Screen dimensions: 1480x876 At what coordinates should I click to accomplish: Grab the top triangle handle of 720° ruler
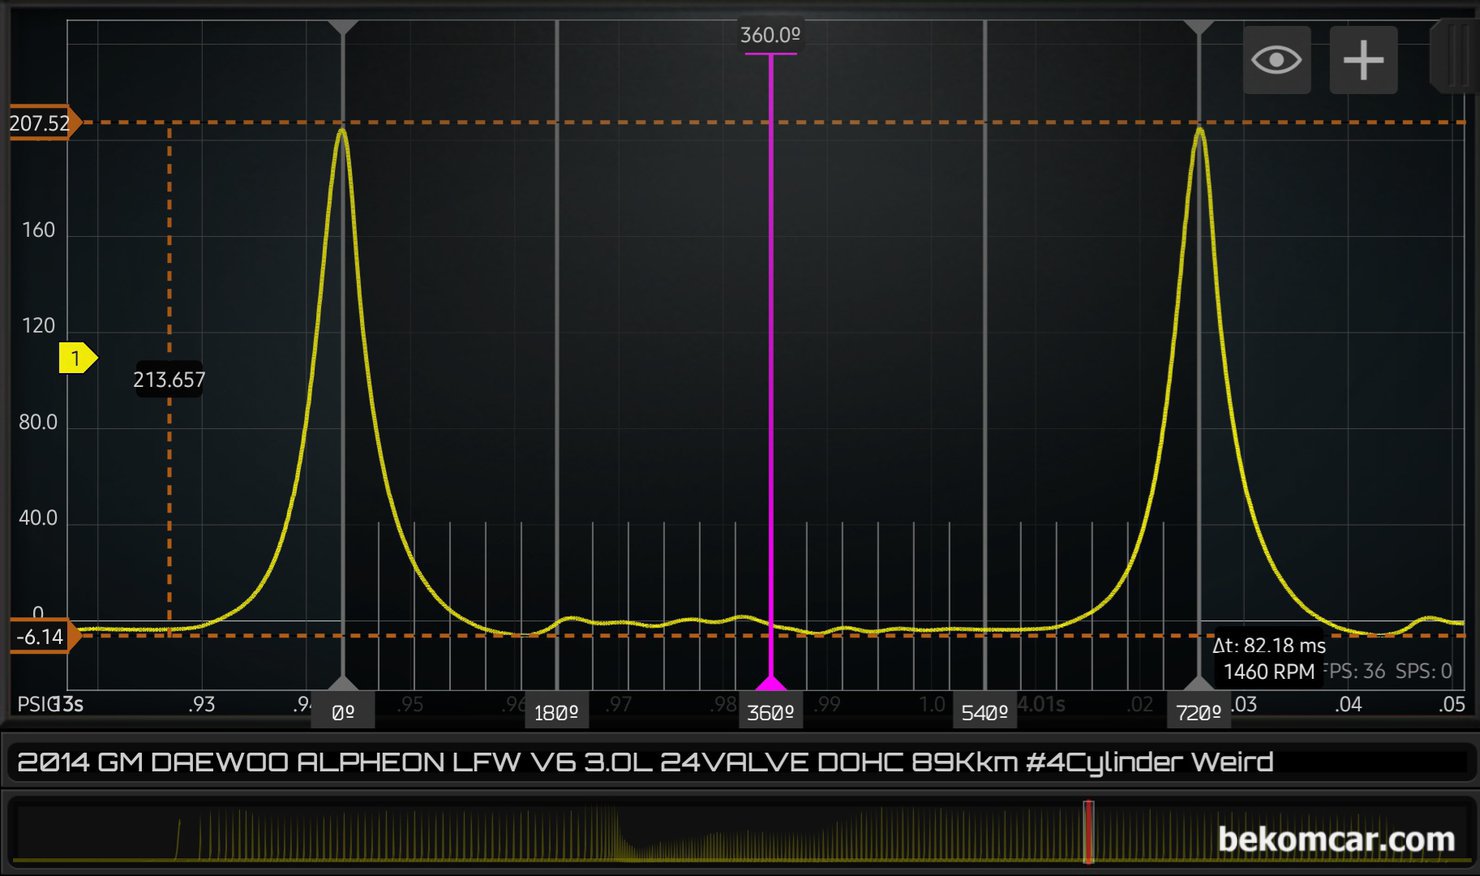tap(1199, 28)
